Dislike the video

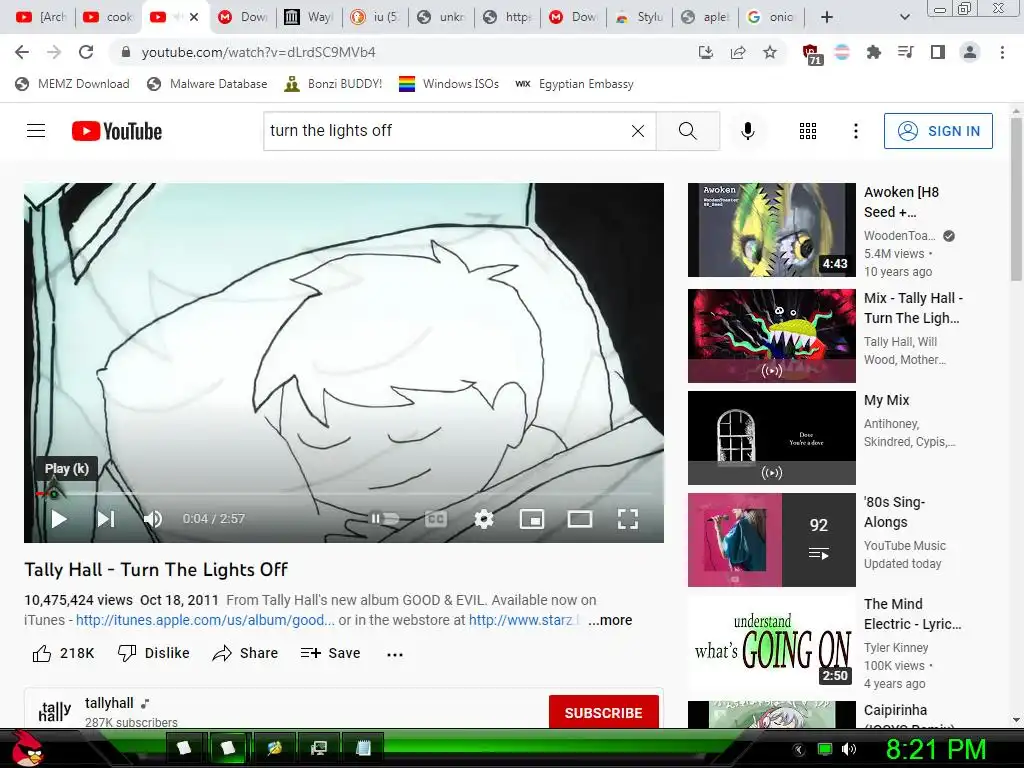click(153, 653)
